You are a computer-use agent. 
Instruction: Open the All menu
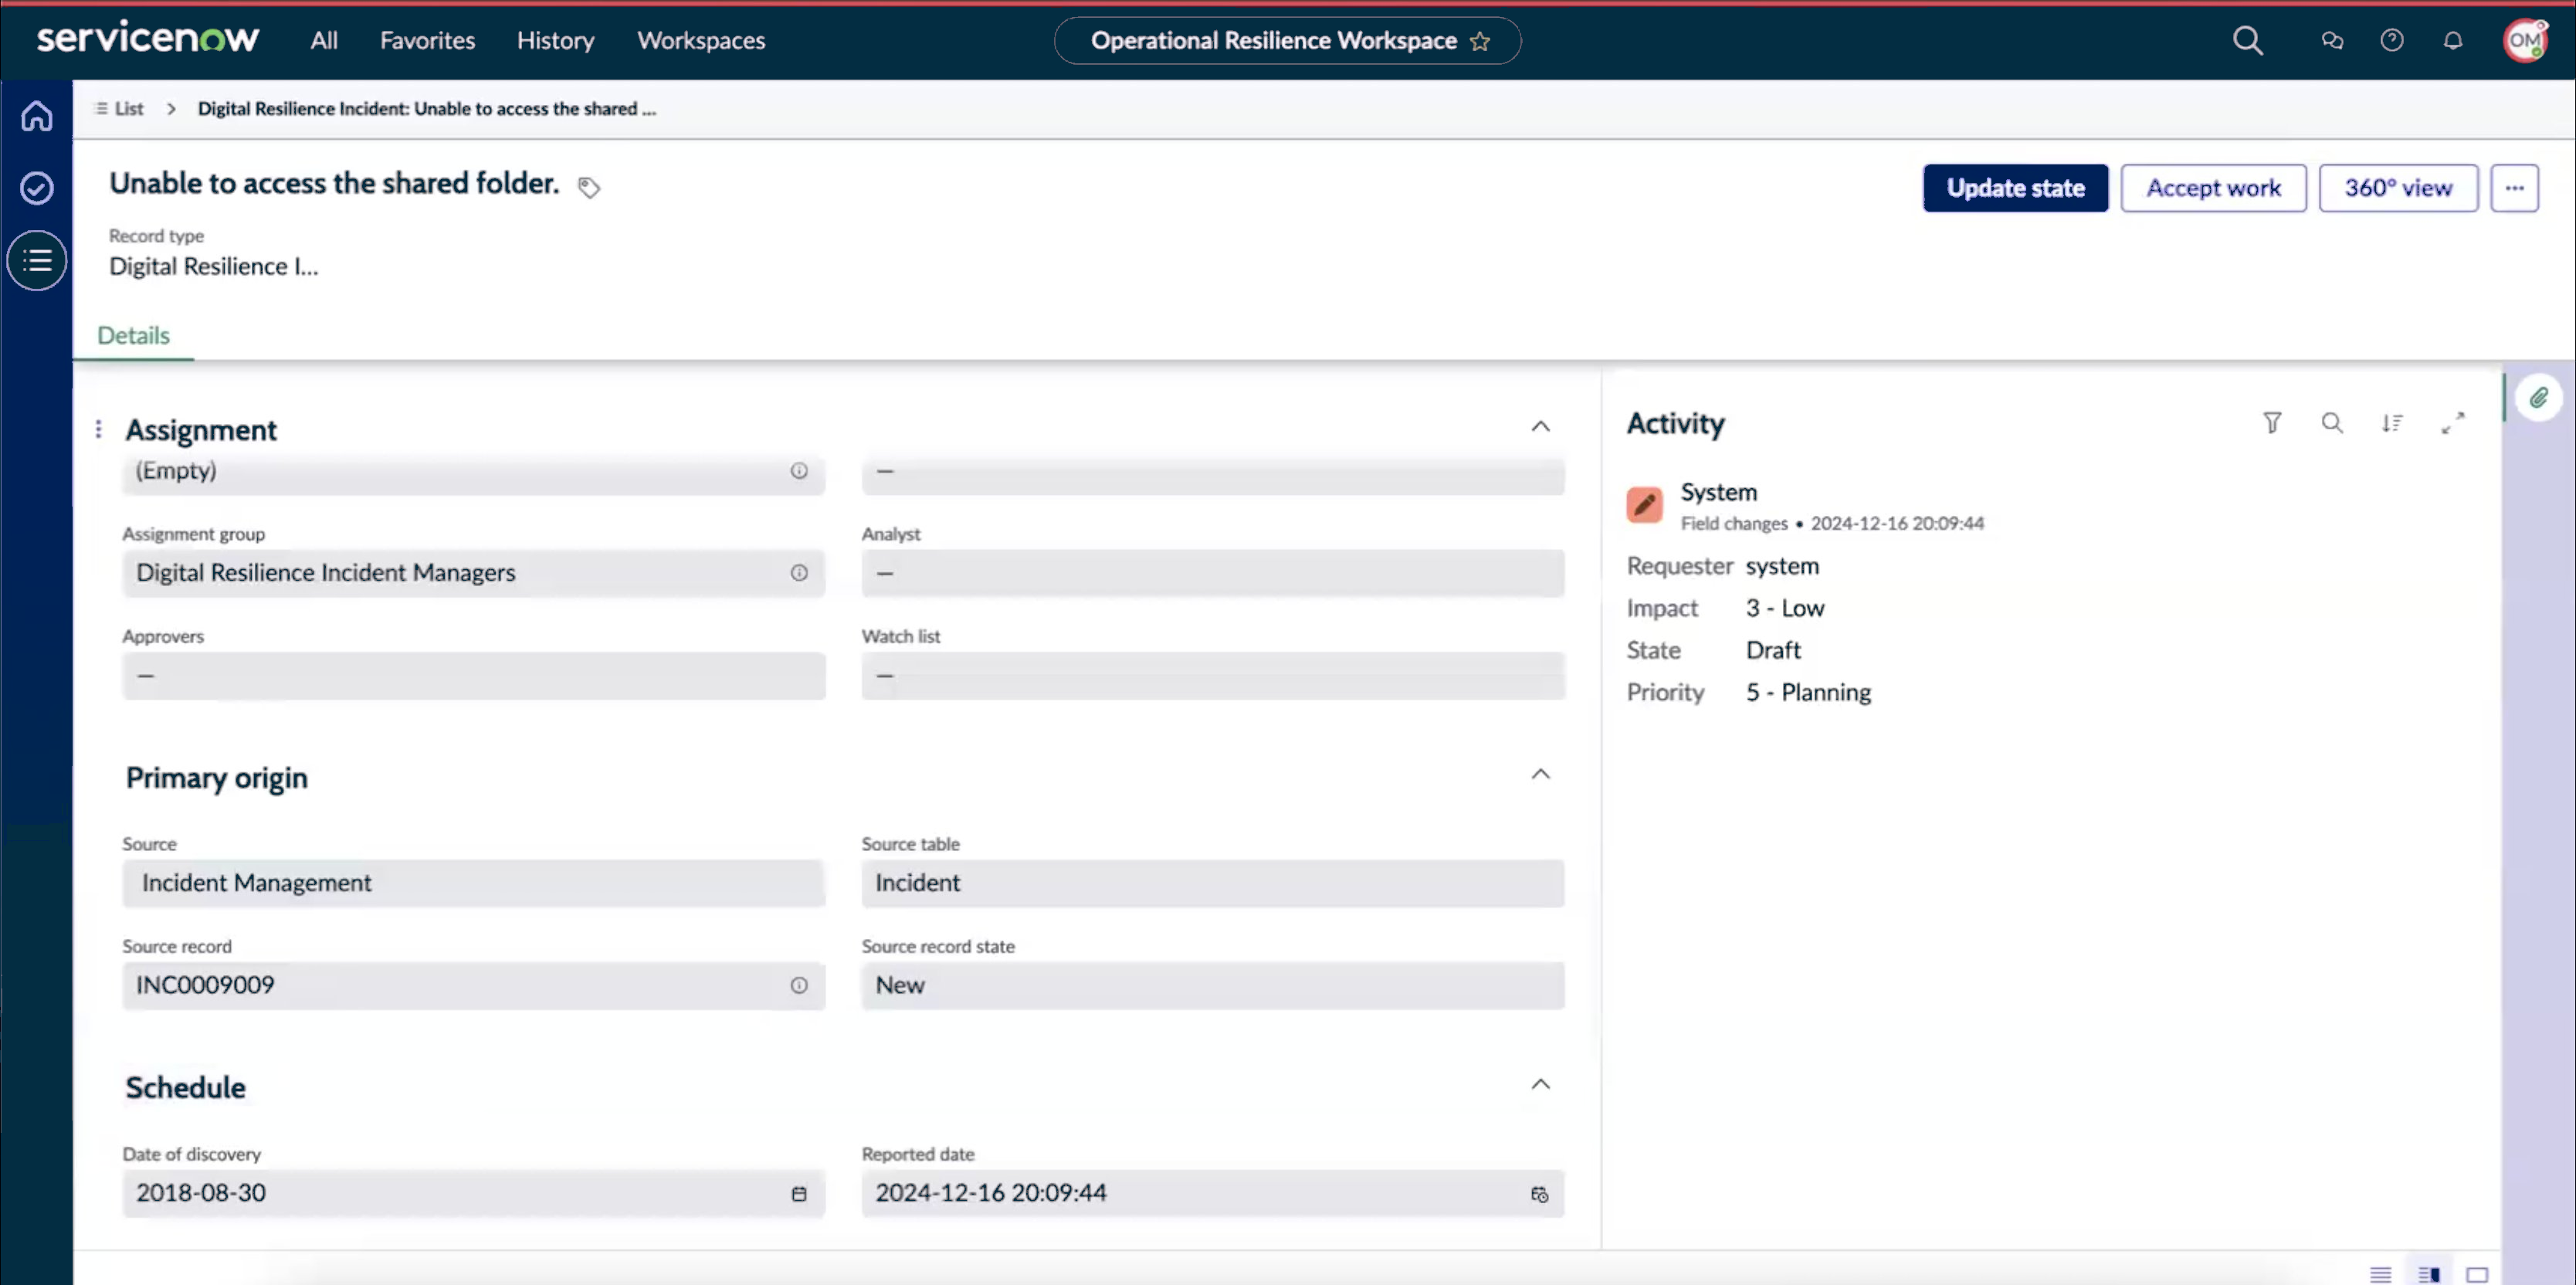tap(324, 41)
